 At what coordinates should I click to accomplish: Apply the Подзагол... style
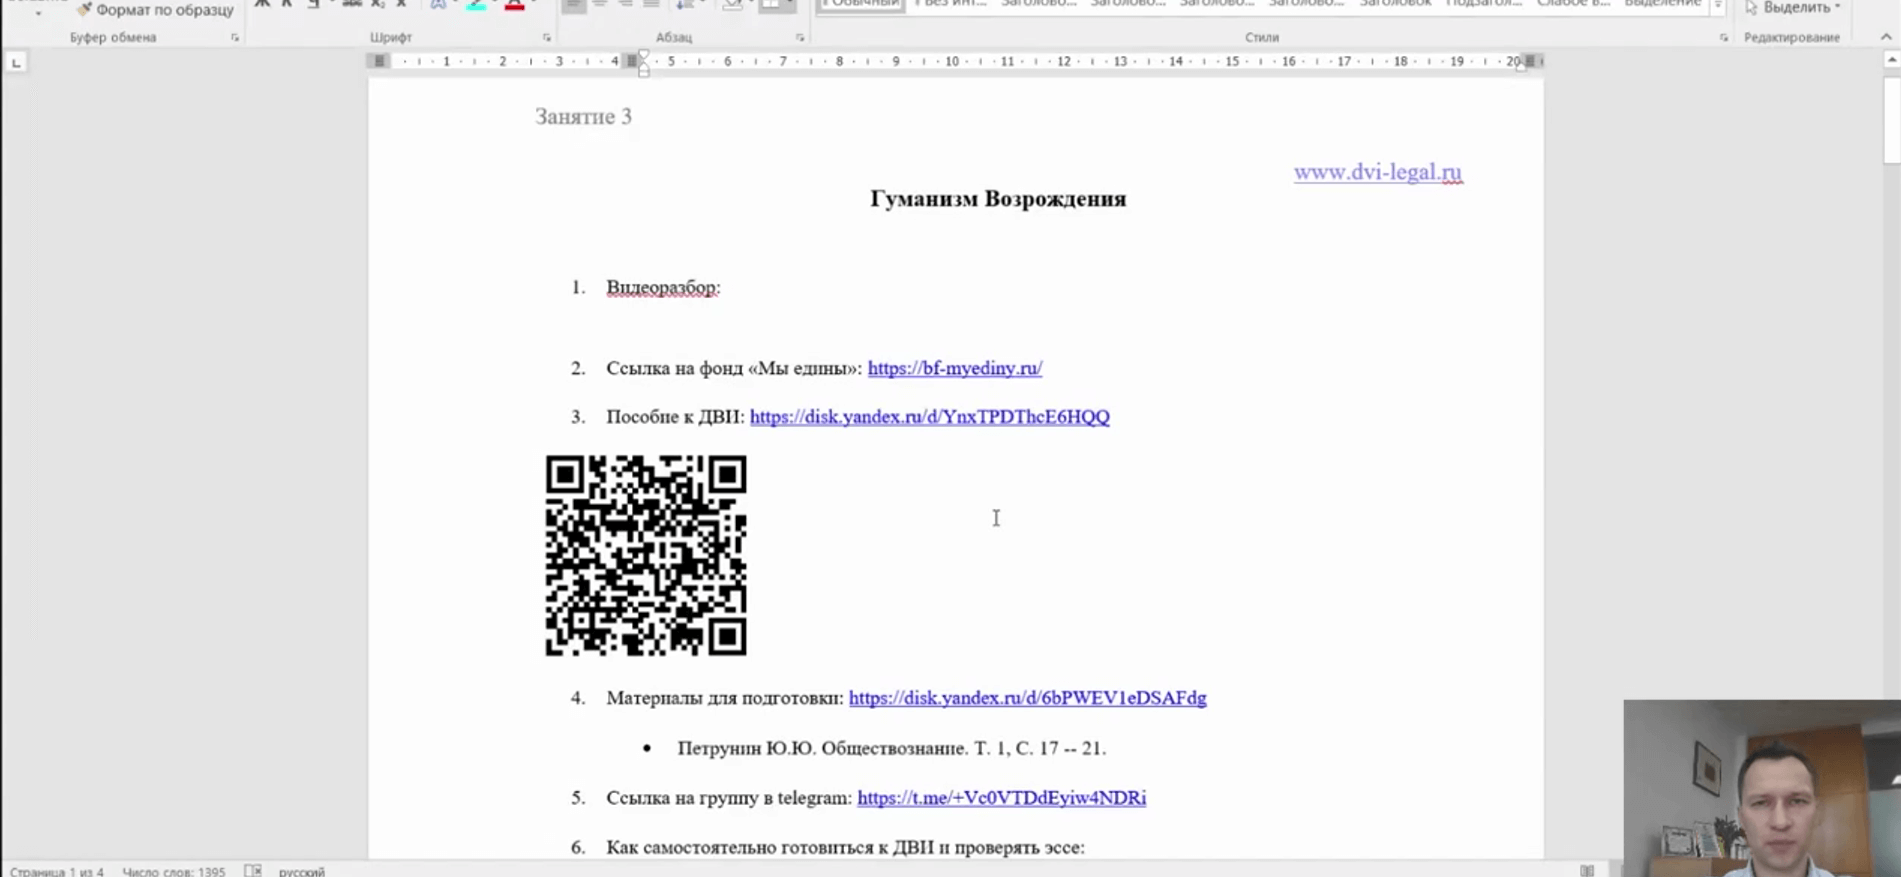[1484, 5]
